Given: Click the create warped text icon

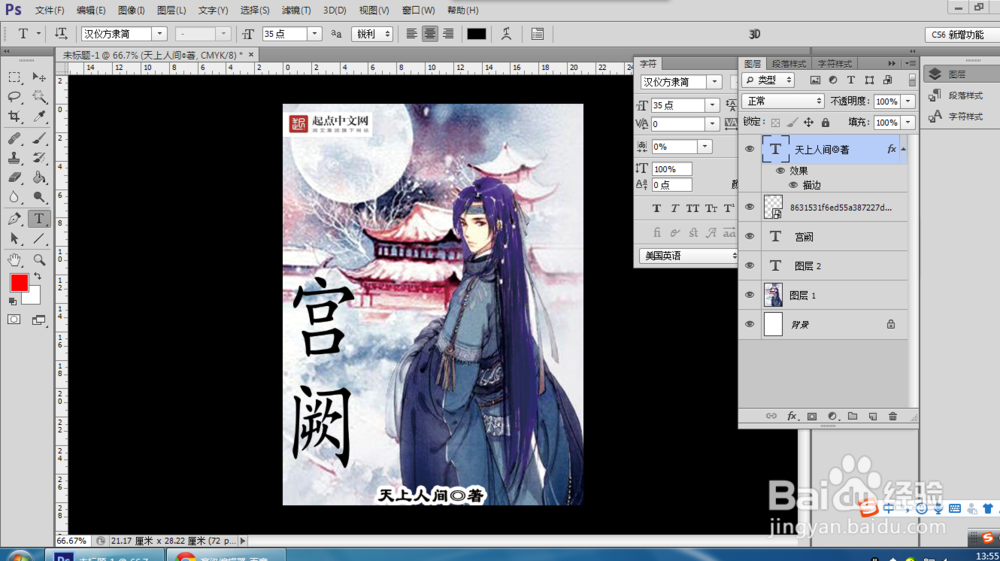Looking at the screenshot, I should [506, 34].
